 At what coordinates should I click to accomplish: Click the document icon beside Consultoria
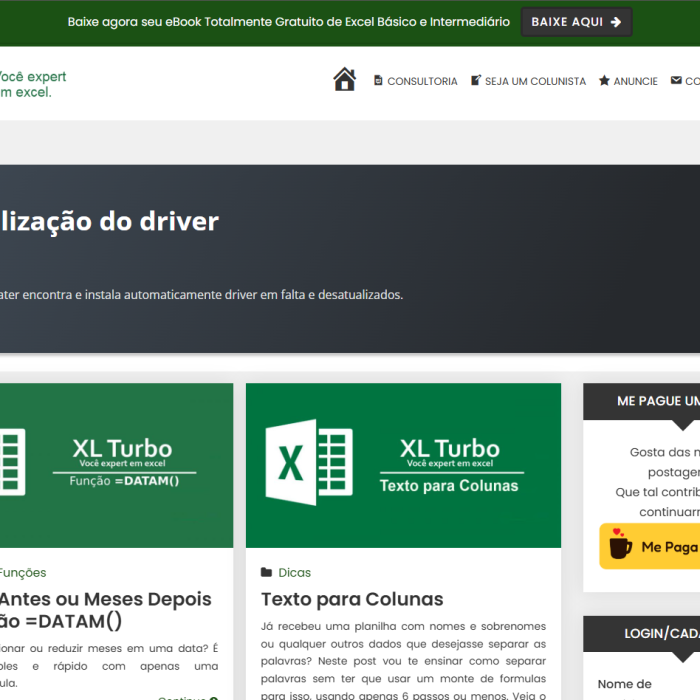coord(378,81)
